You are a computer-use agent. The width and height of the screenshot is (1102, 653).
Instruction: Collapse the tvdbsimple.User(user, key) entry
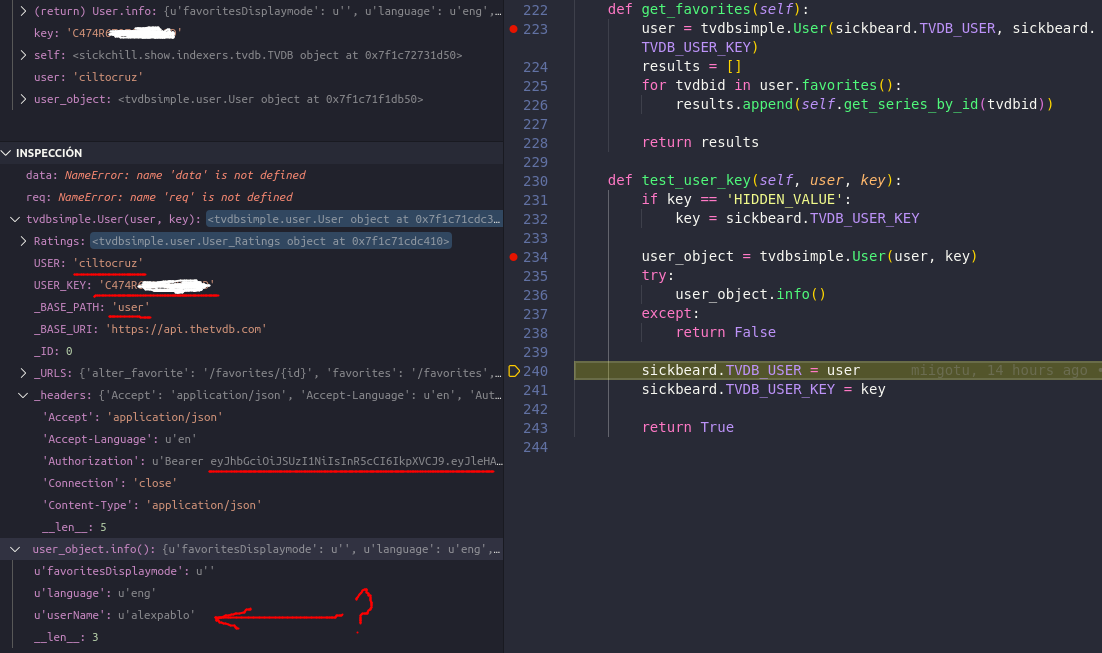point(15,219)
